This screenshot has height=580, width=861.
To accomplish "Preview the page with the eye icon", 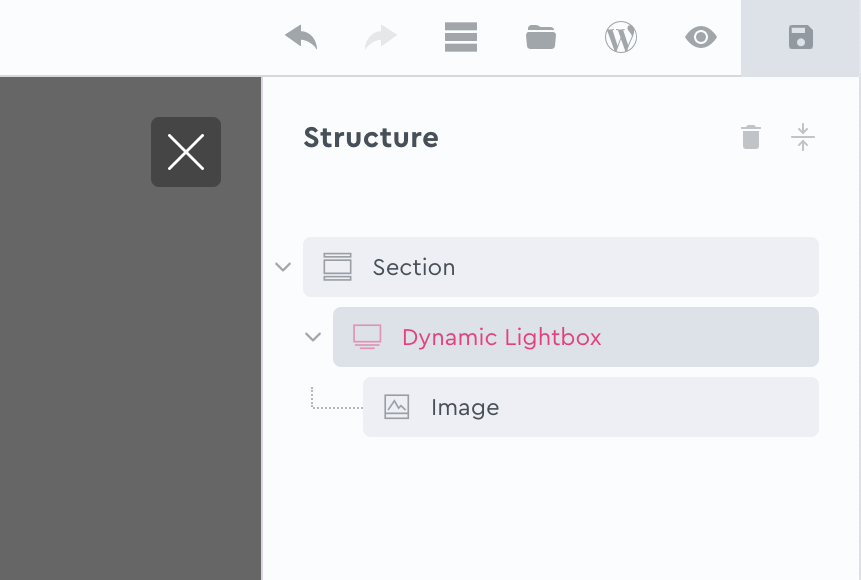I will pyautogui.click(x=701, y=38).
